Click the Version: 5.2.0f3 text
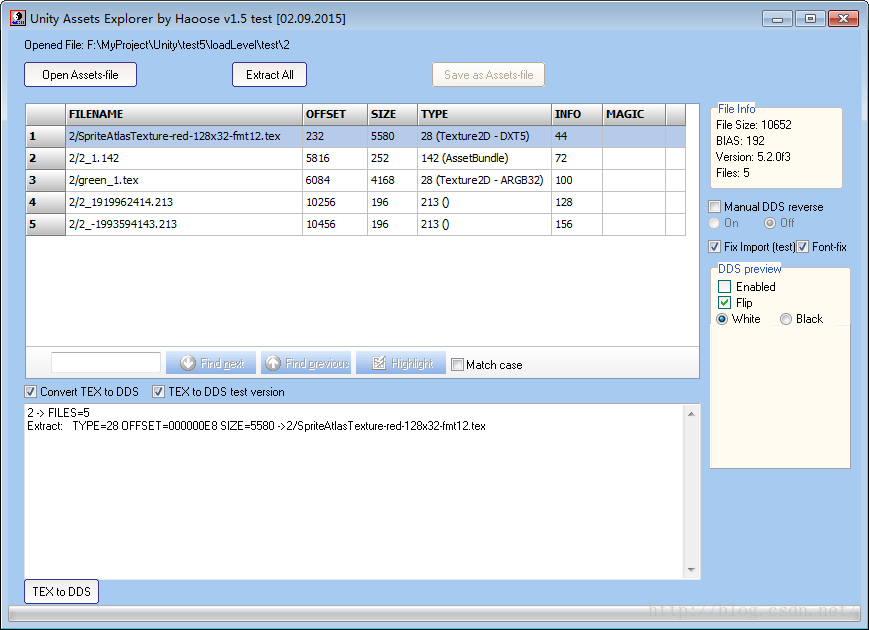The height and width of the screenshot is (630, 869). pyautogui.click(x=753, y=157)
